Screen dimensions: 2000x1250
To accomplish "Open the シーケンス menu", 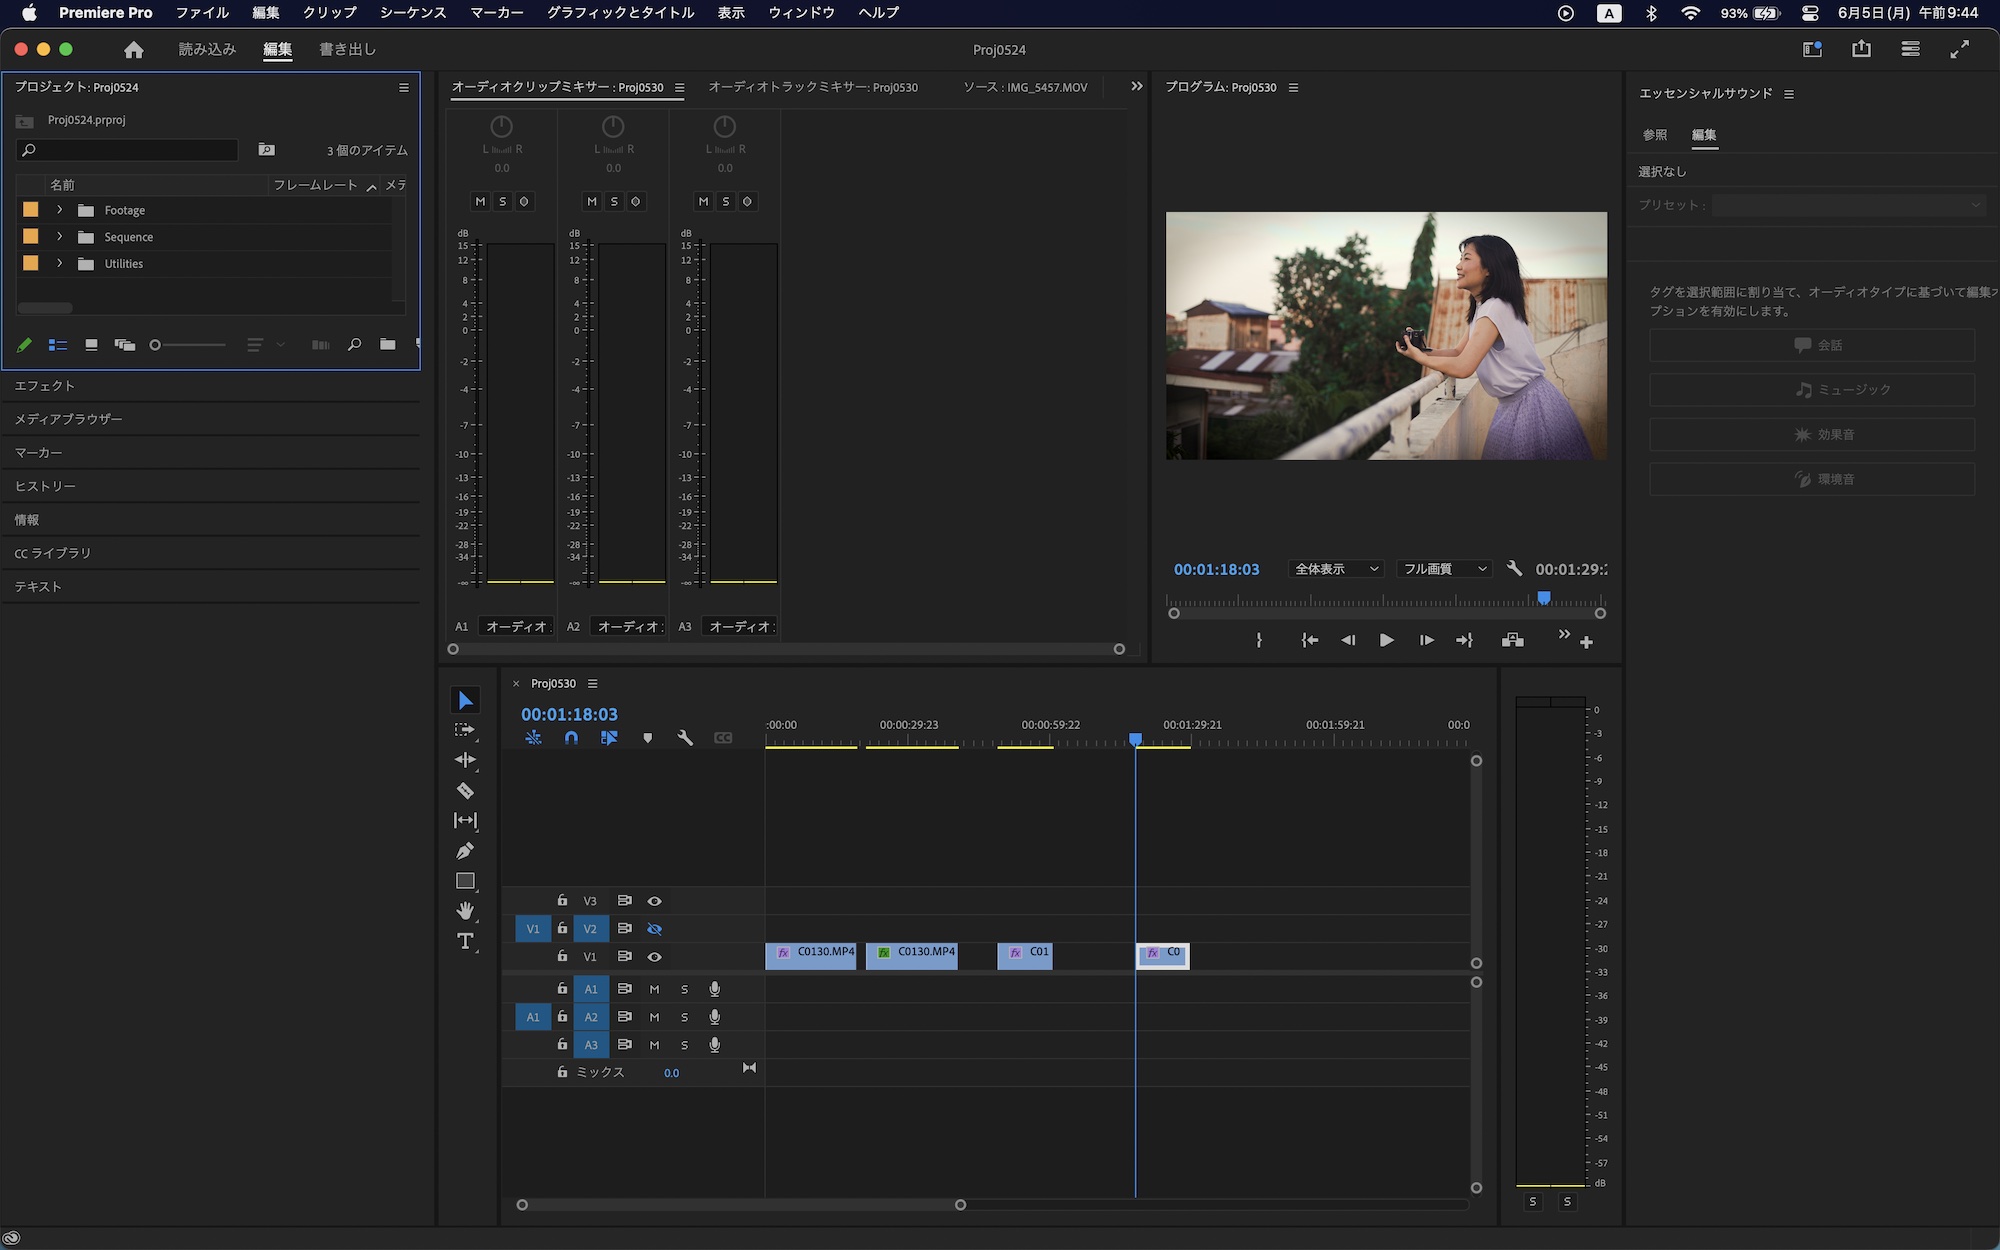I will [412, 13].
